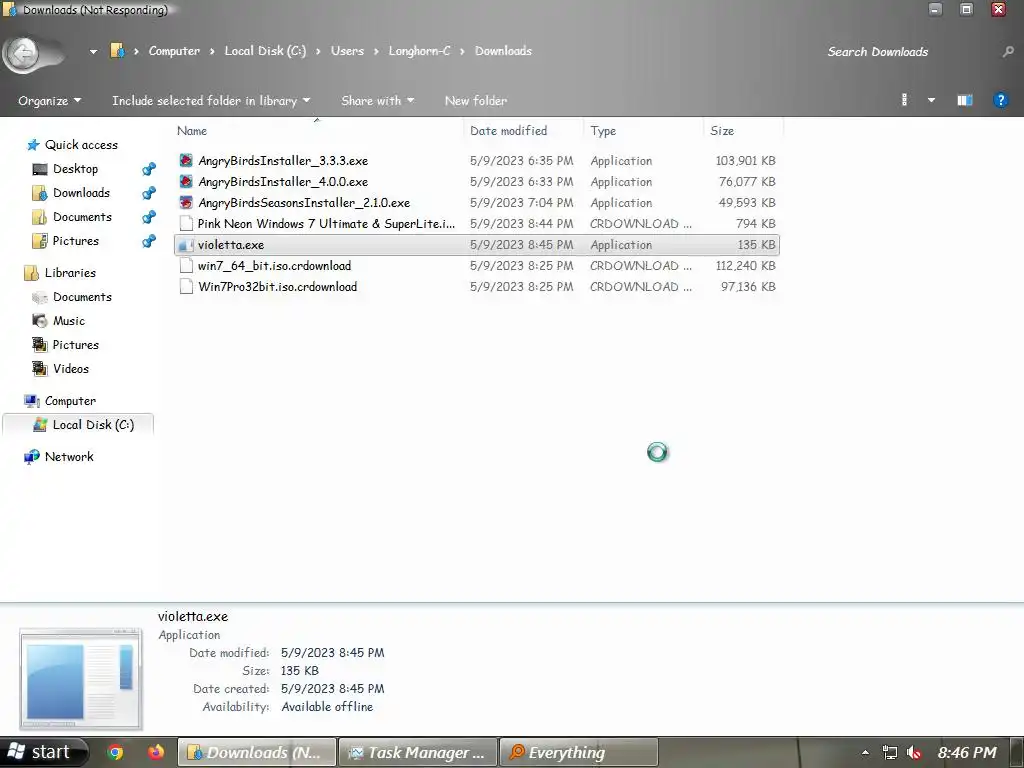Image resolution: width=1024 pixels, height=768 pixels.
Task: Click the Back navigation arrow button
Action: click(x=24, y=53)
